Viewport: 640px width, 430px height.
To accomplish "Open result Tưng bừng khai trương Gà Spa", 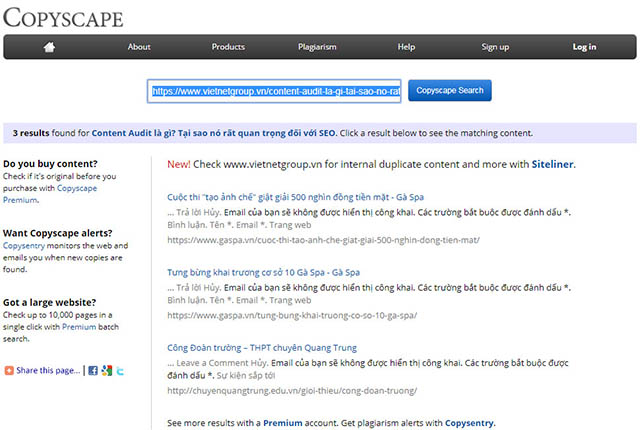I will 263,272.
